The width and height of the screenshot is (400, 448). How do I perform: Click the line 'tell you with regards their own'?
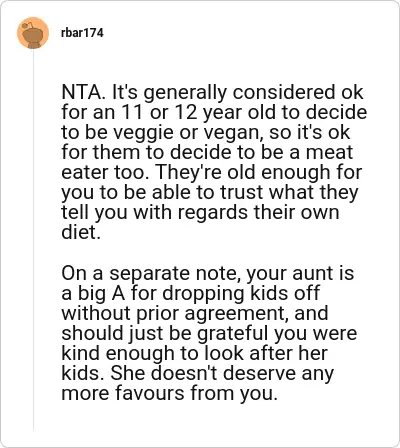pos(200,212)
